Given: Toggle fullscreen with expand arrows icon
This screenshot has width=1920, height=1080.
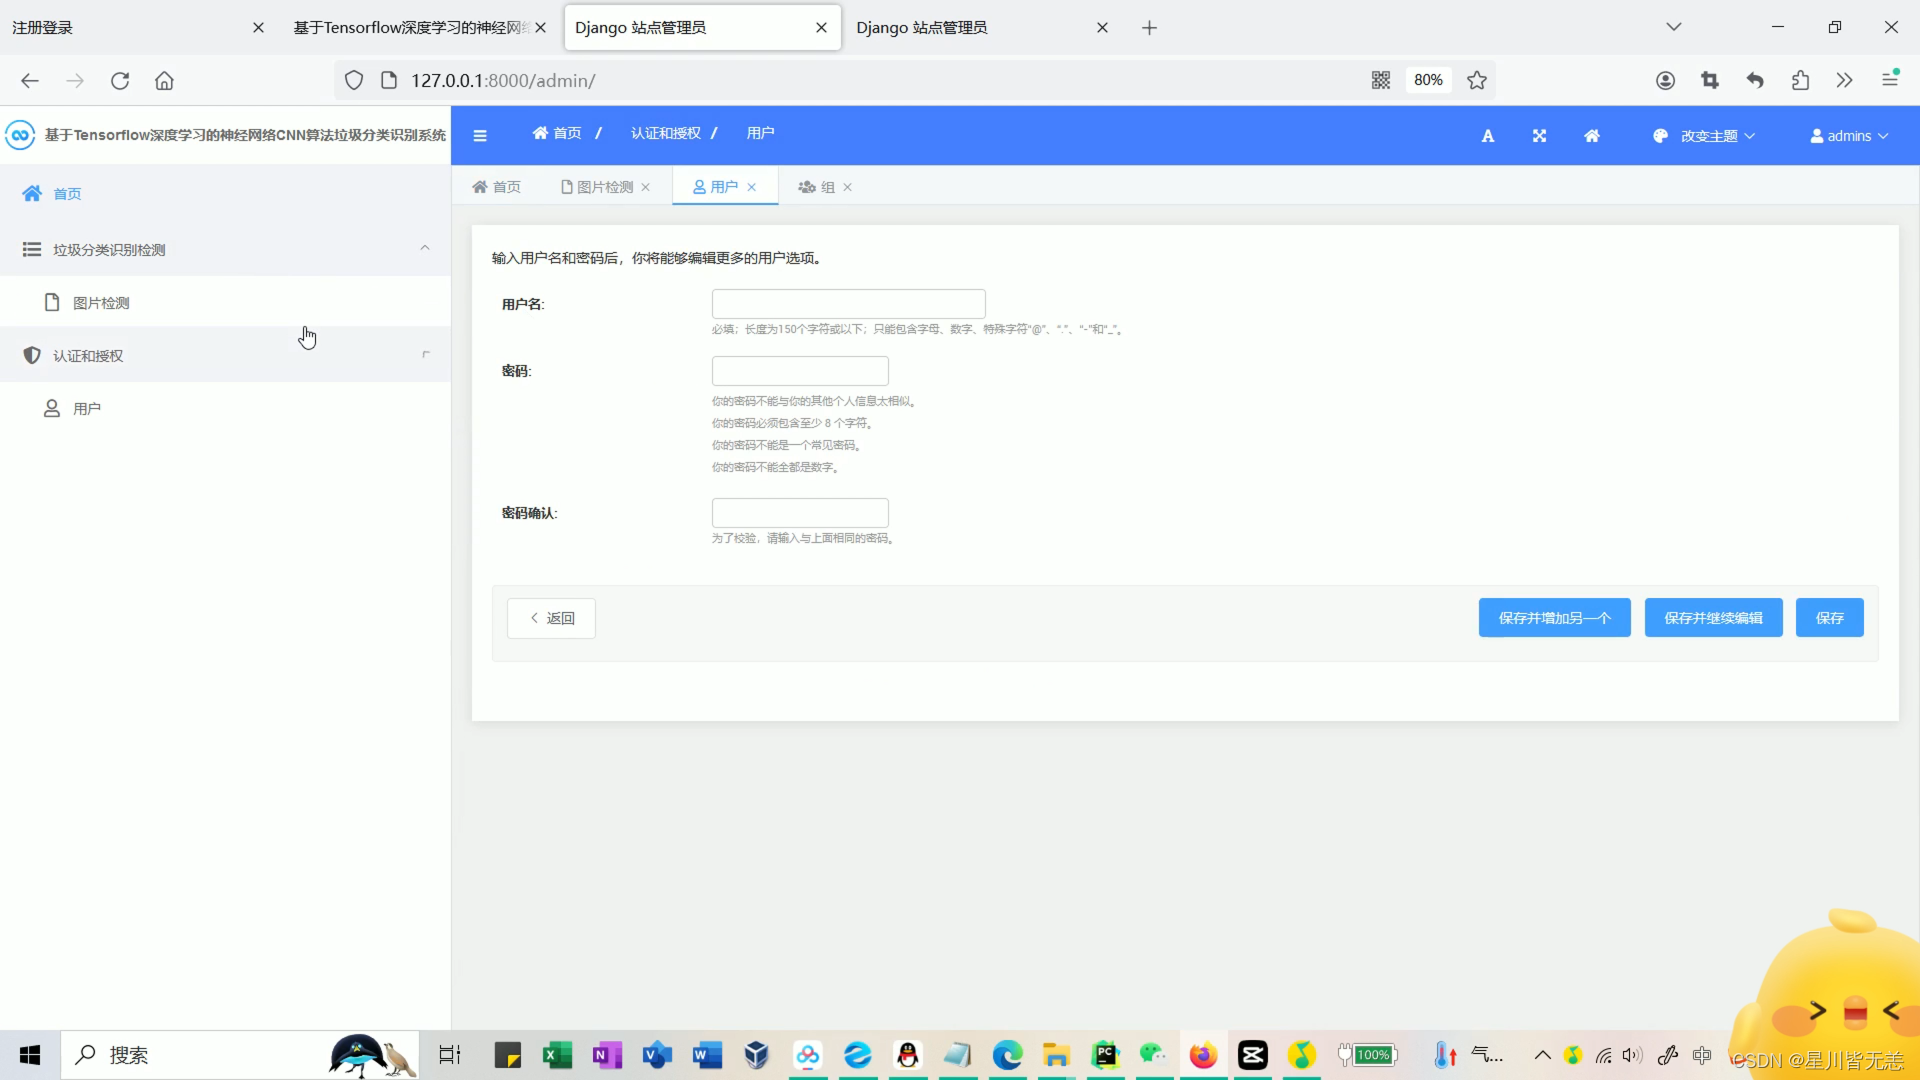Looking at the screenshot, I should [1540, 136].
